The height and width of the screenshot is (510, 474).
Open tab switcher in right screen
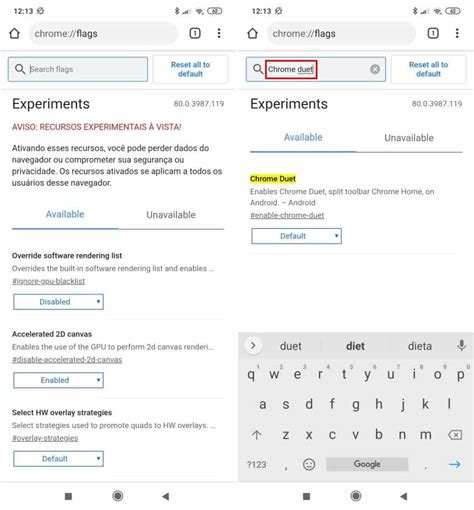click(433, 33)
